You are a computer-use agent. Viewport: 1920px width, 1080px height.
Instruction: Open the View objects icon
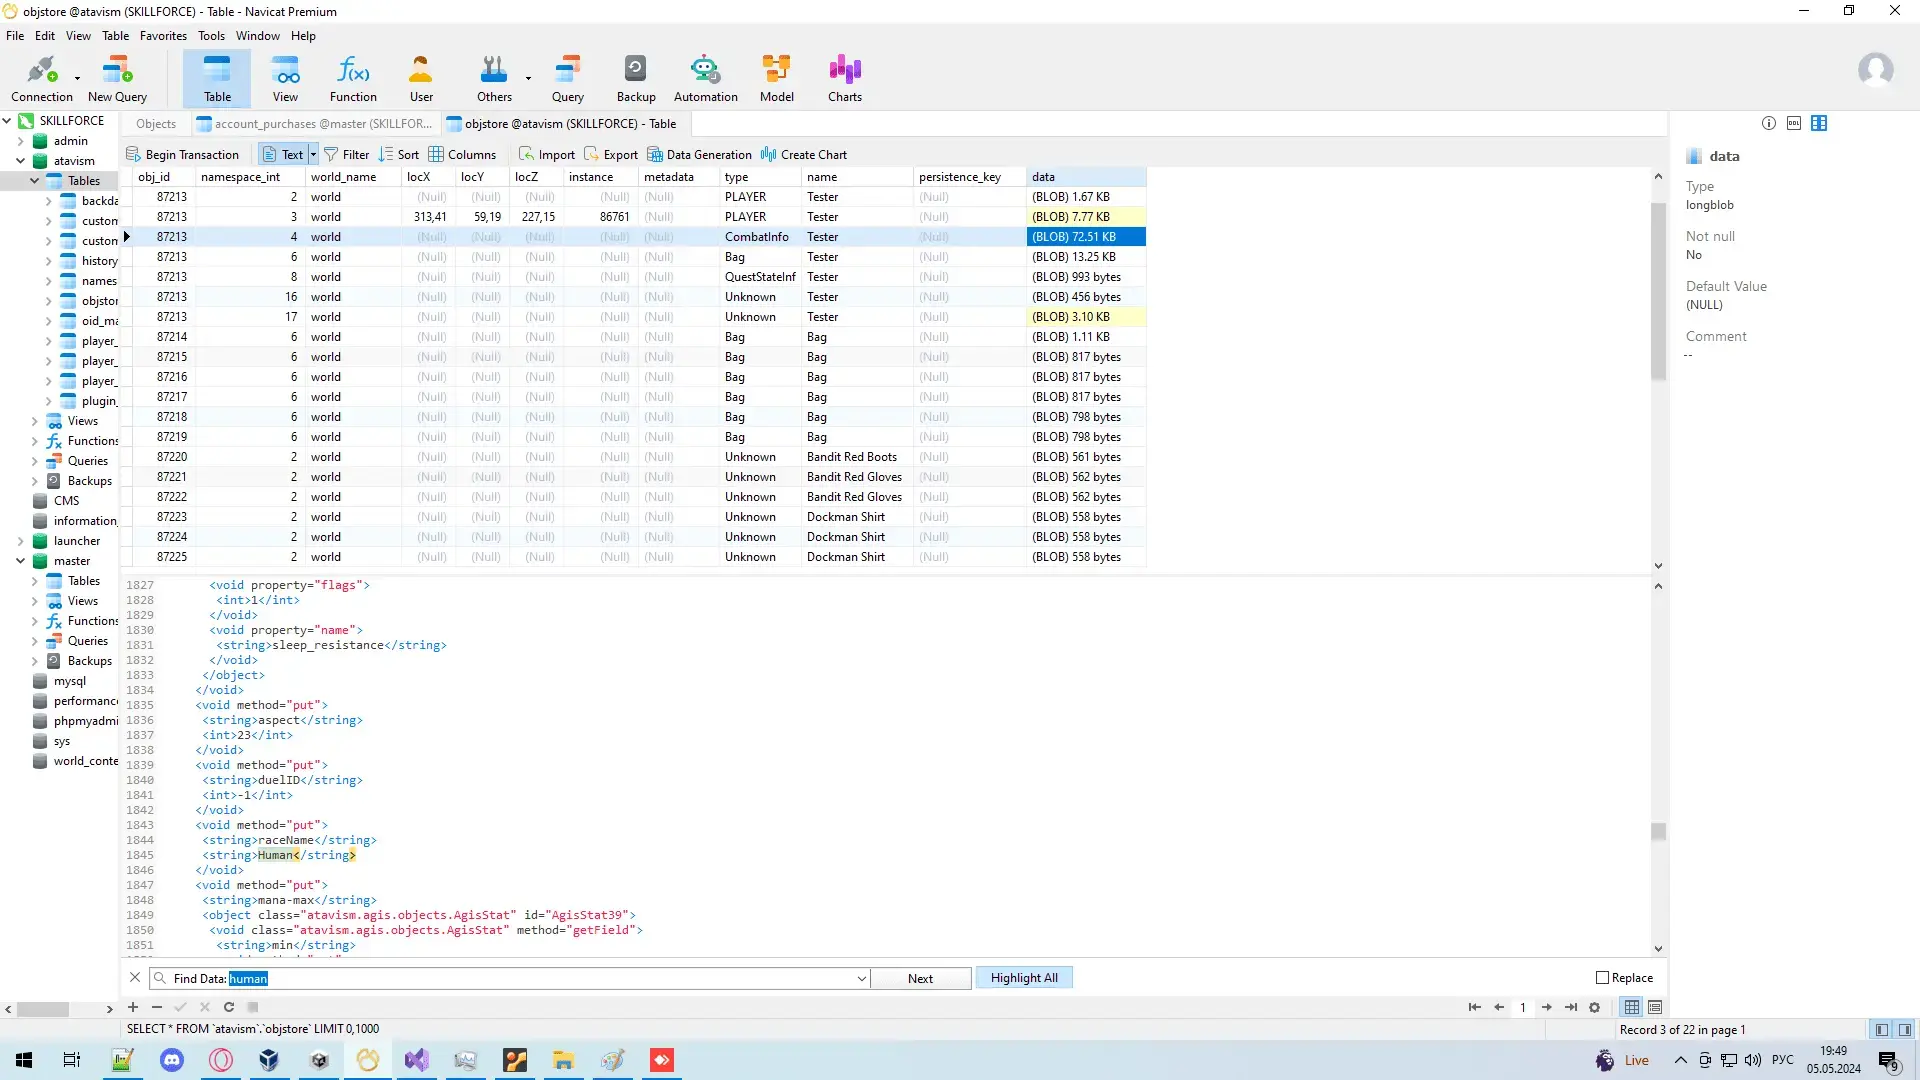(x=285, y=79)
